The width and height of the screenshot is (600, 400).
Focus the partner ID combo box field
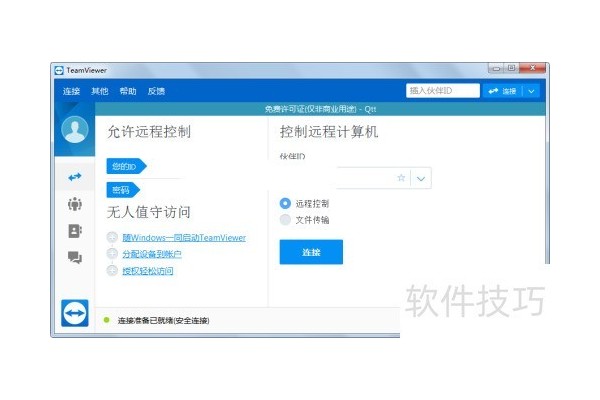384,178
